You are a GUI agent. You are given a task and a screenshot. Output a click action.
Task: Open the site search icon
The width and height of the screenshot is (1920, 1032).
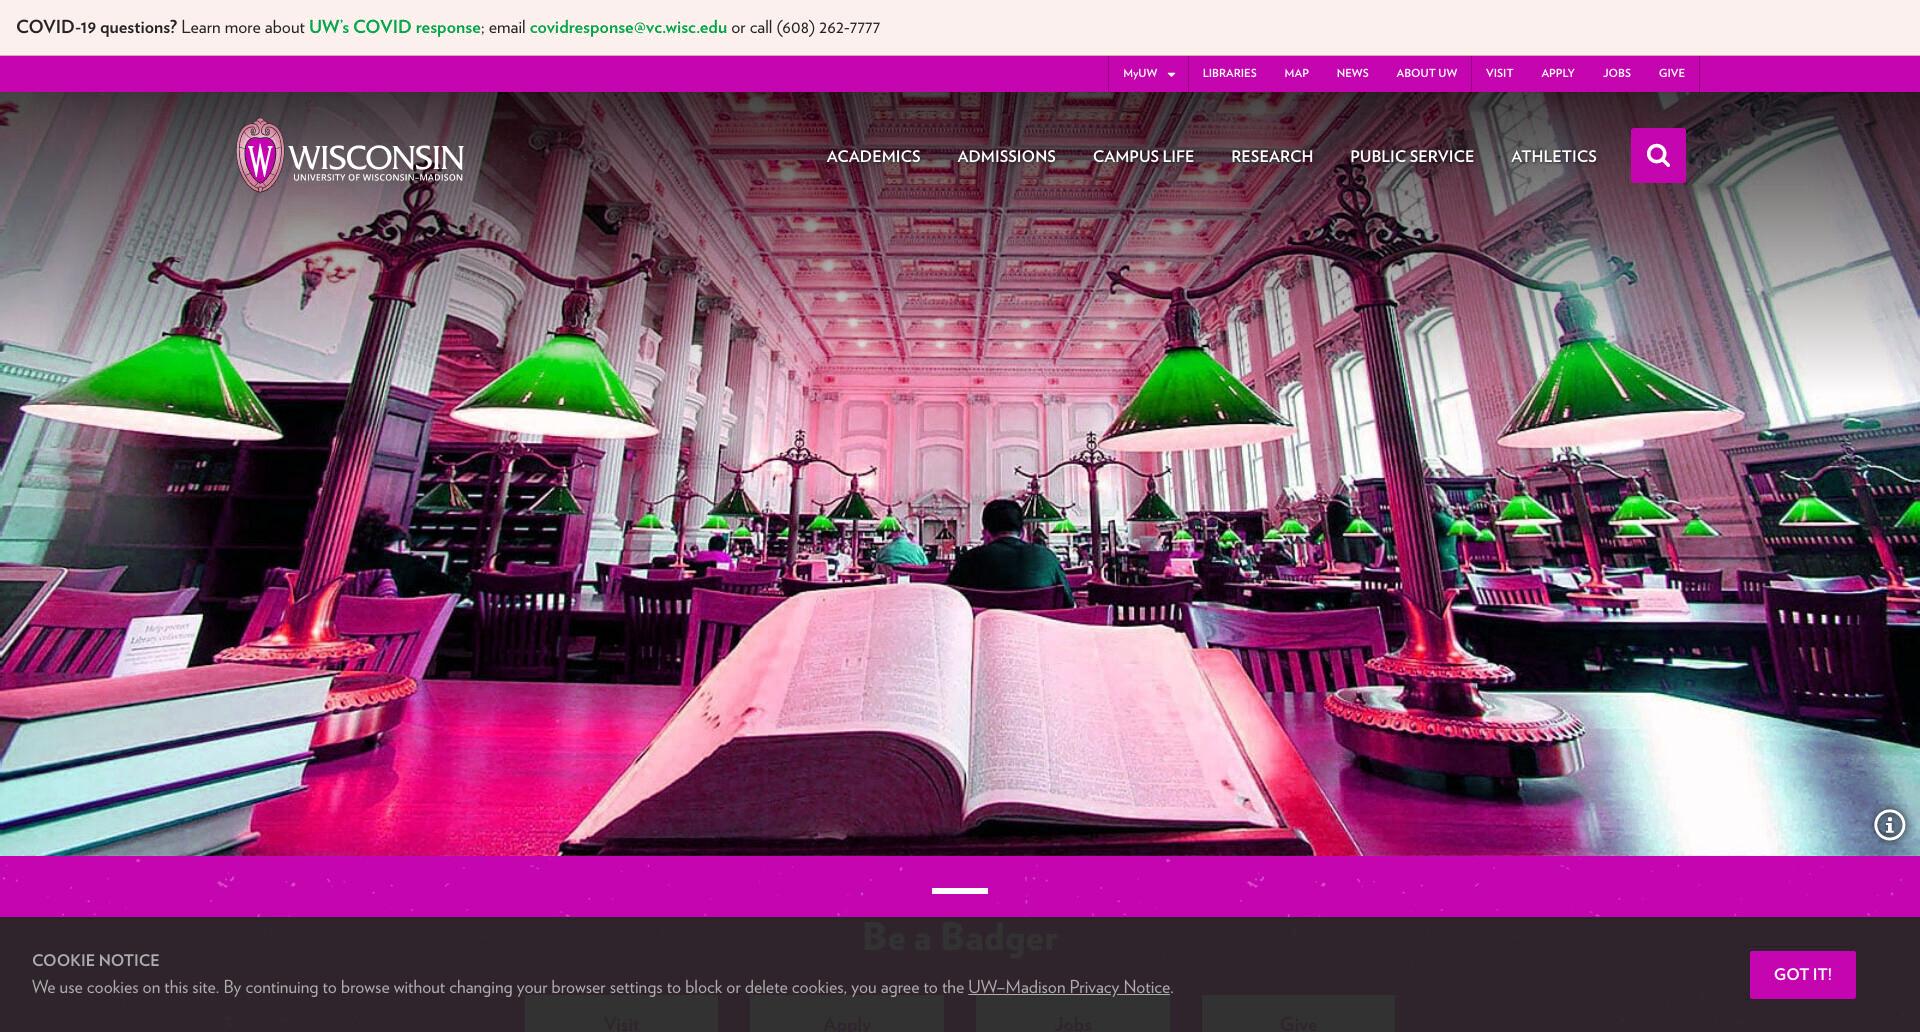pos(1657,155)
